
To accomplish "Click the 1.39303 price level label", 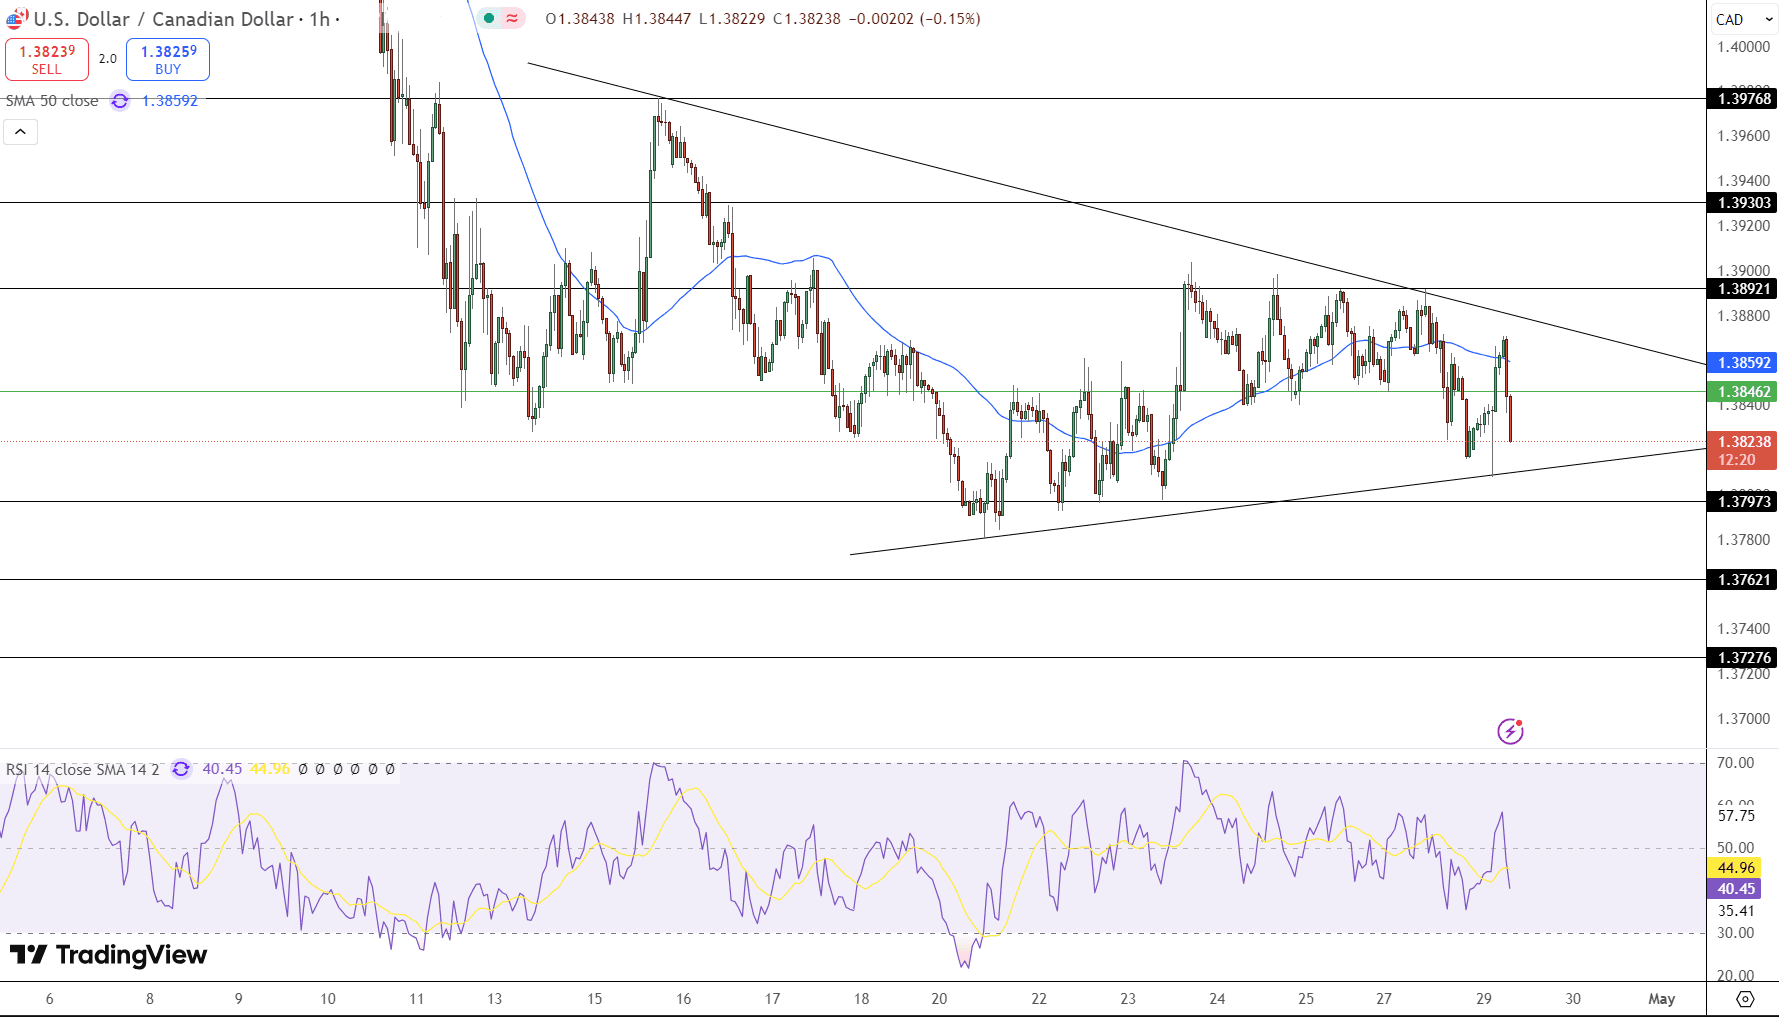I will click(1743, 203).
